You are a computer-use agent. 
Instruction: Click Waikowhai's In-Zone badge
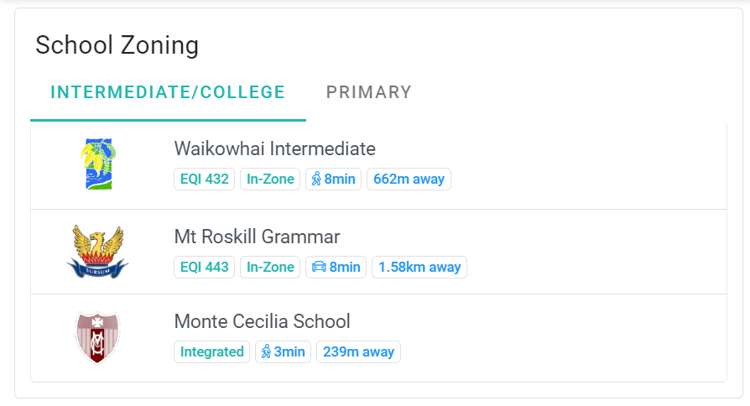click(270, 180)
